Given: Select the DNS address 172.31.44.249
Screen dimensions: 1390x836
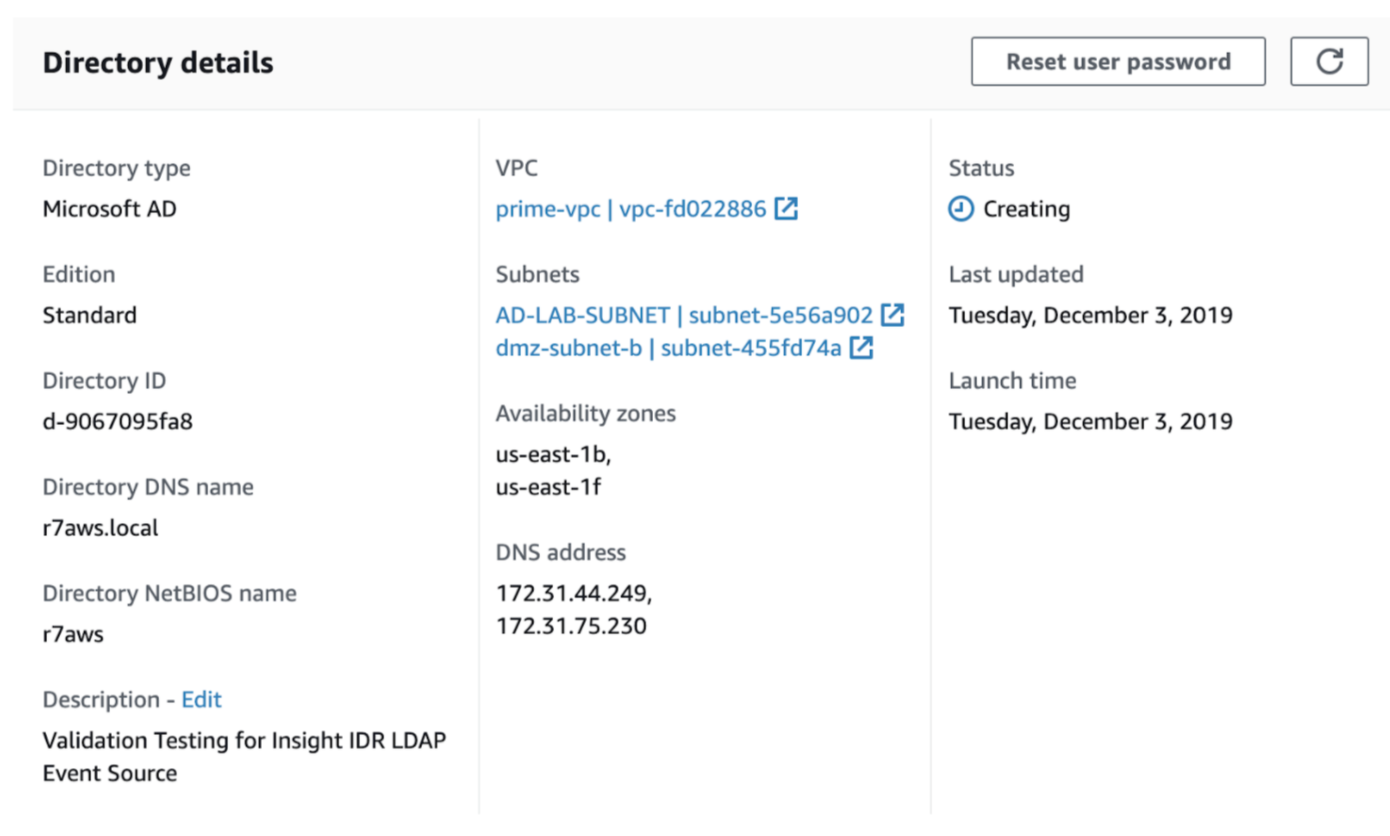Looking at the screenshot, I should click(x=573, y=593).
